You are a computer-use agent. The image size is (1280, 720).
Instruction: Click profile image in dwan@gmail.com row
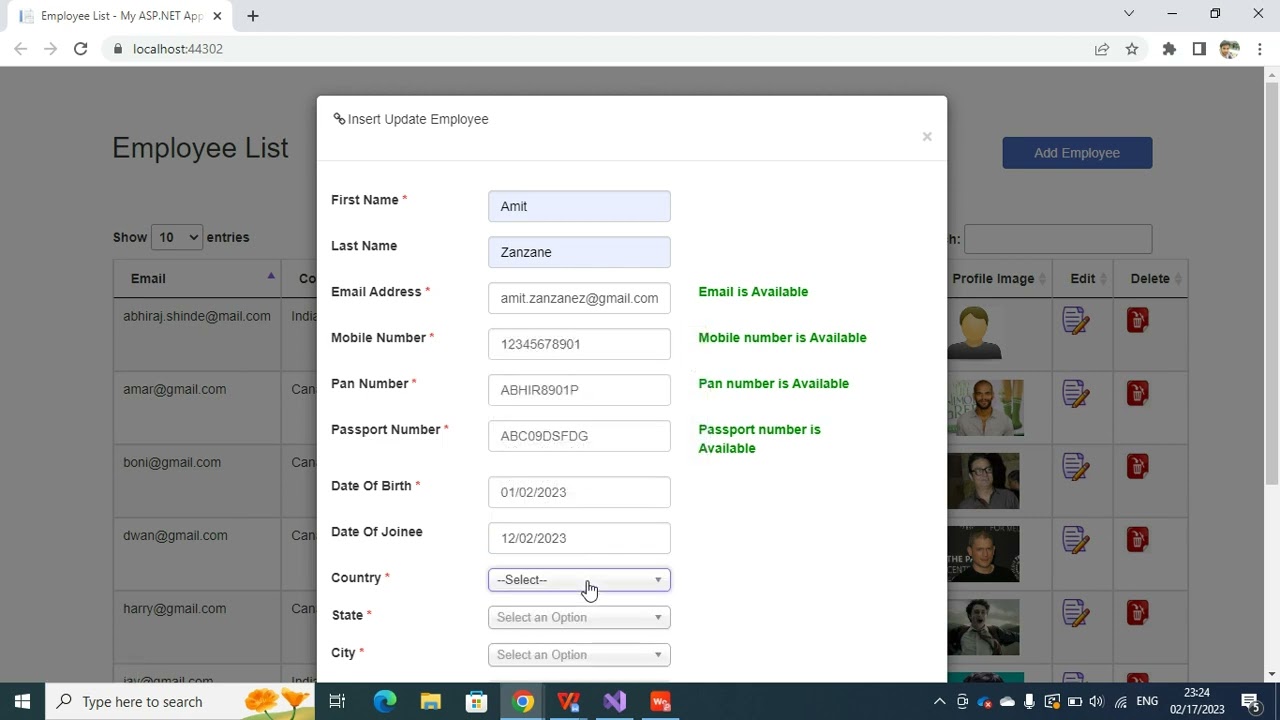984,553
